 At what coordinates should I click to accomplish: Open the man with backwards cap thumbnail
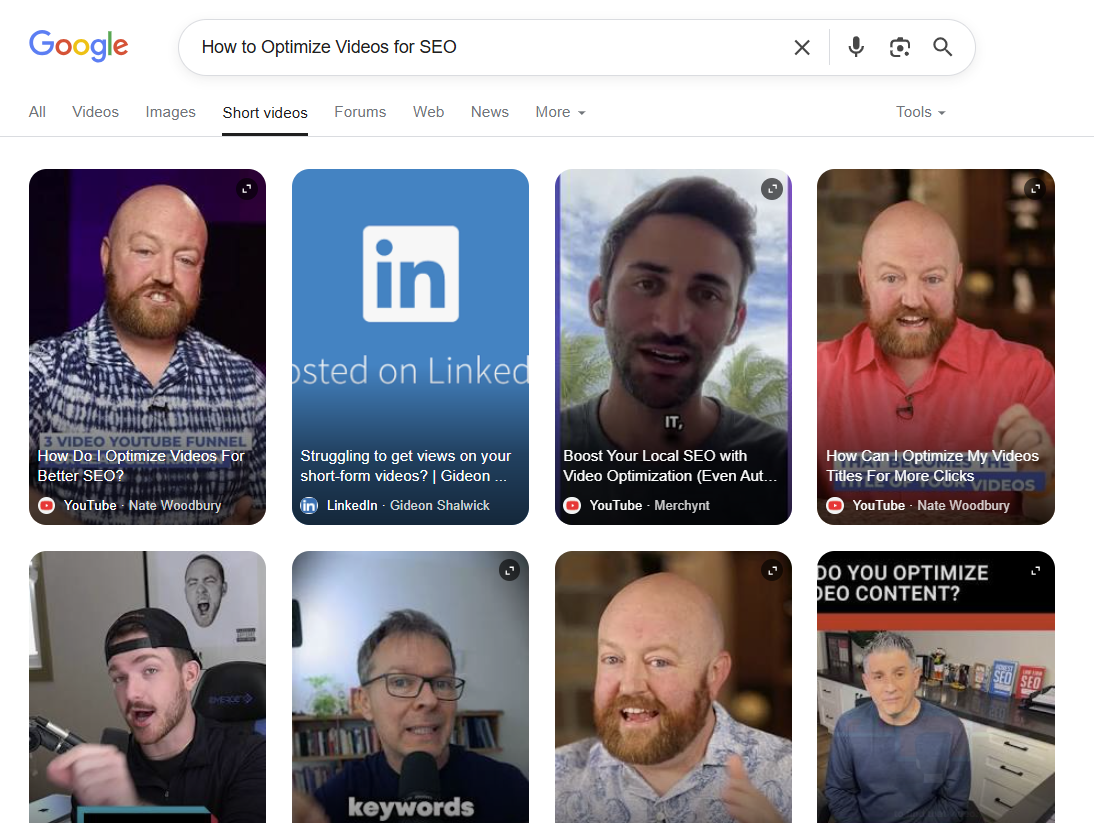tap(147, 687)
